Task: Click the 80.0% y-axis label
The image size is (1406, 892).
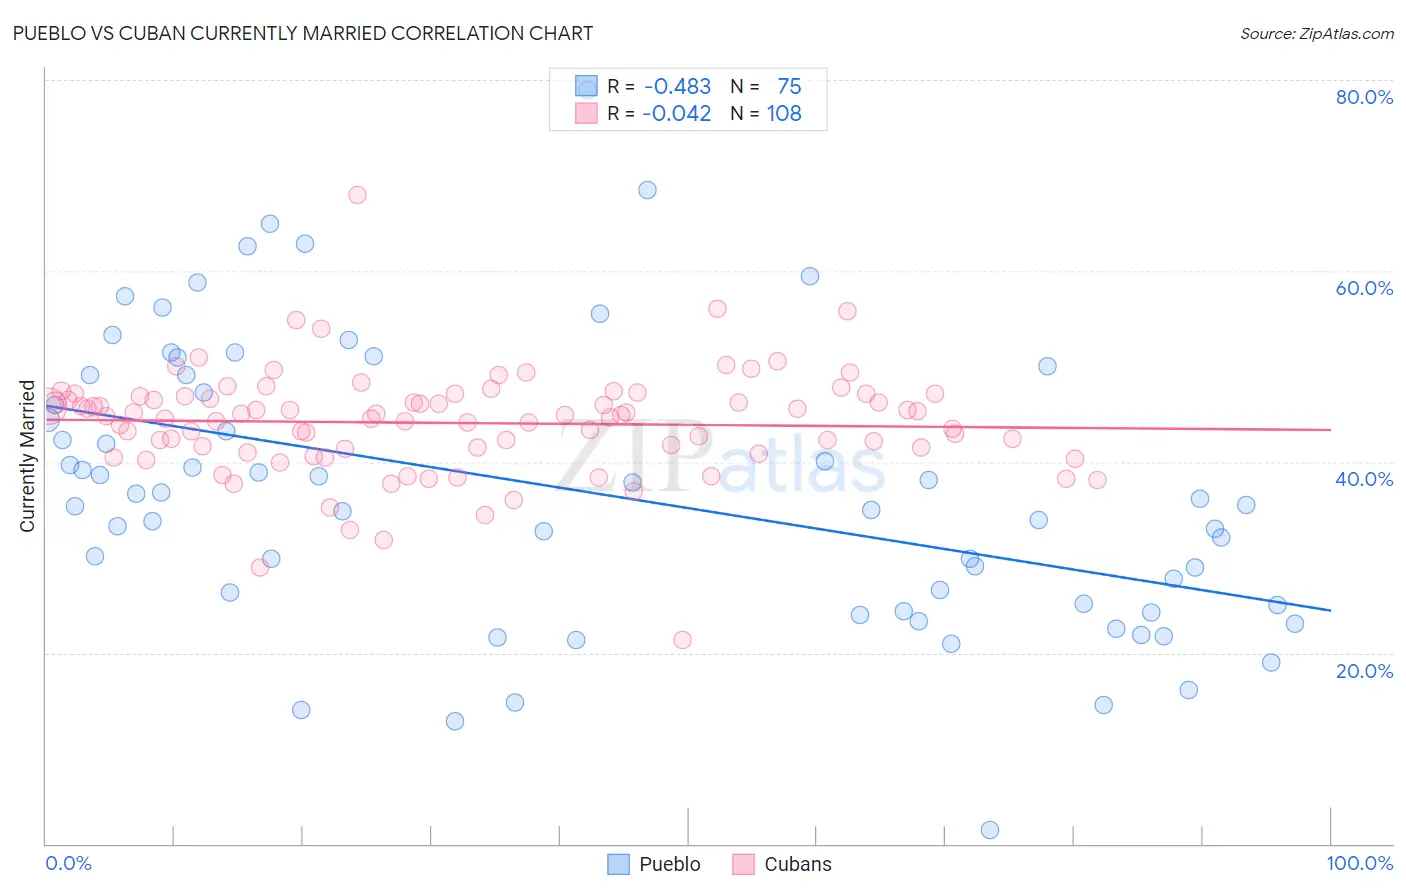Action: click(x=1364, y=97)
